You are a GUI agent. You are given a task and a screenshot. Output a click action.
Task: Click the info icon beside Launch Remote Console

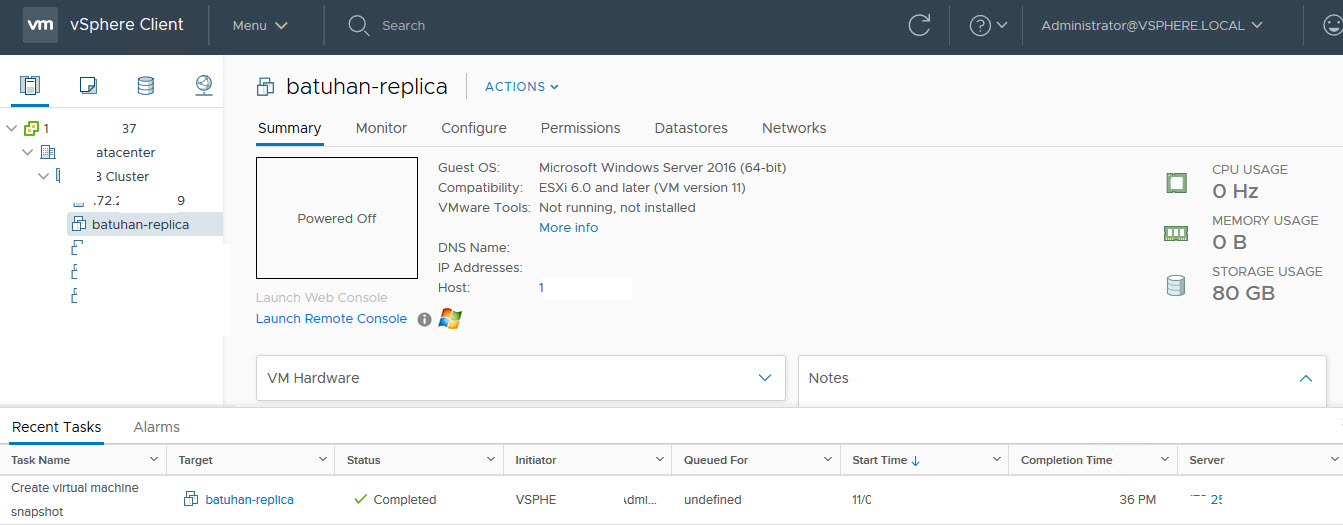[424, 319]
